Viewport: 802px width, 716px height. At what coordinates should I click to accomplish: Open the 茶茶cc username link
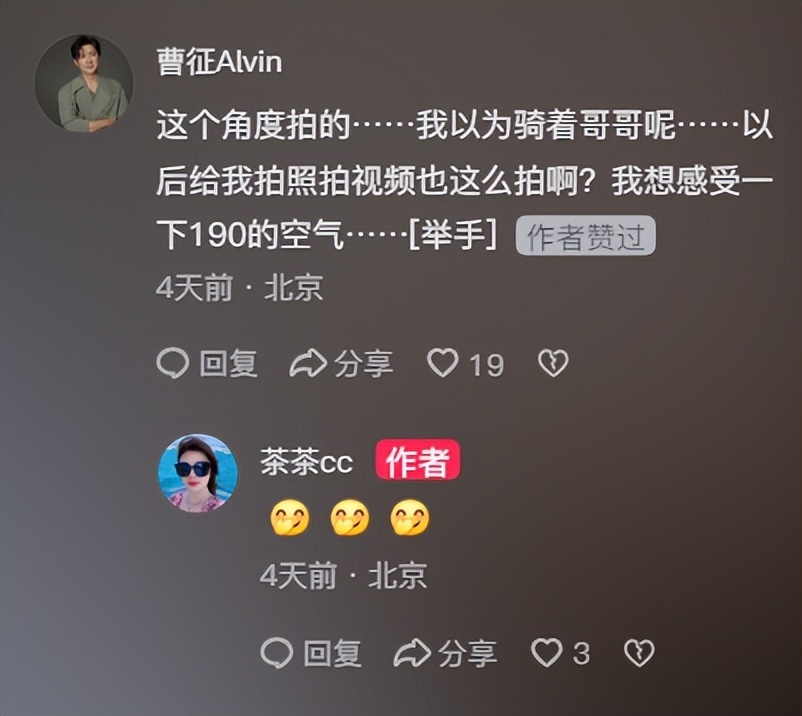pos(306,462)
